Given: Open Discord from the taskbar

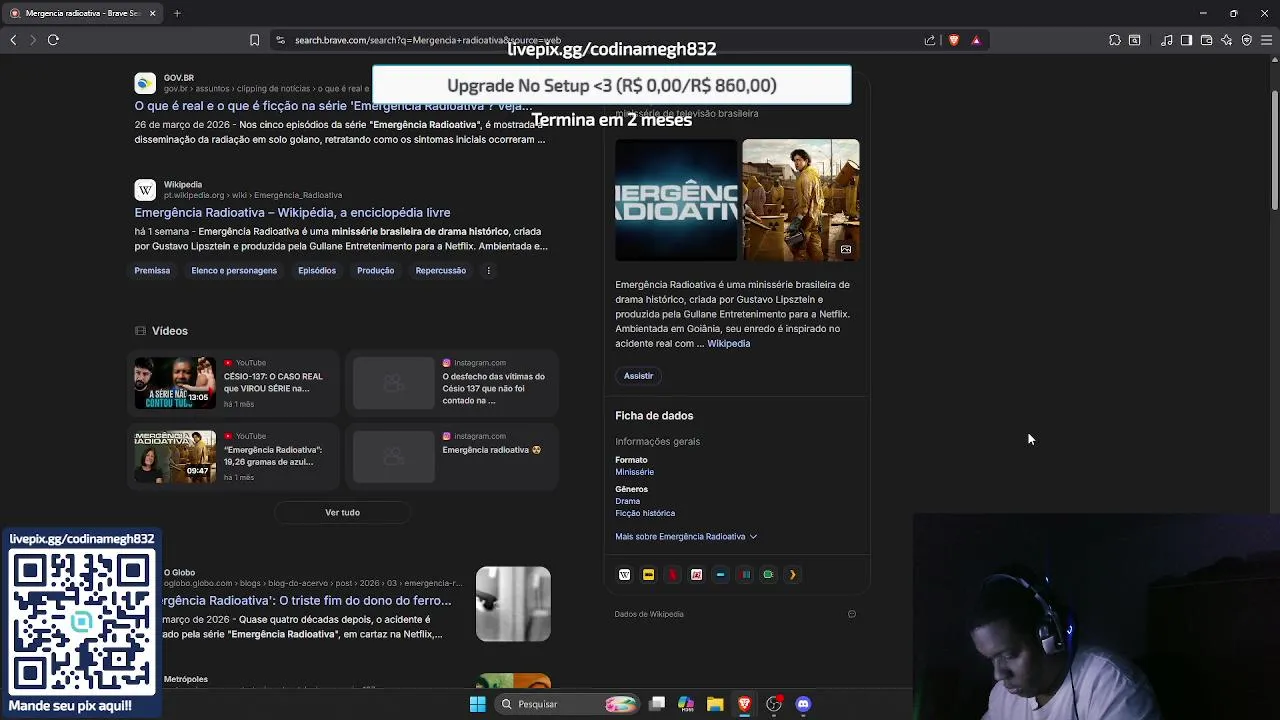Looking at the screenshot, I should click(x=803, y=704).
